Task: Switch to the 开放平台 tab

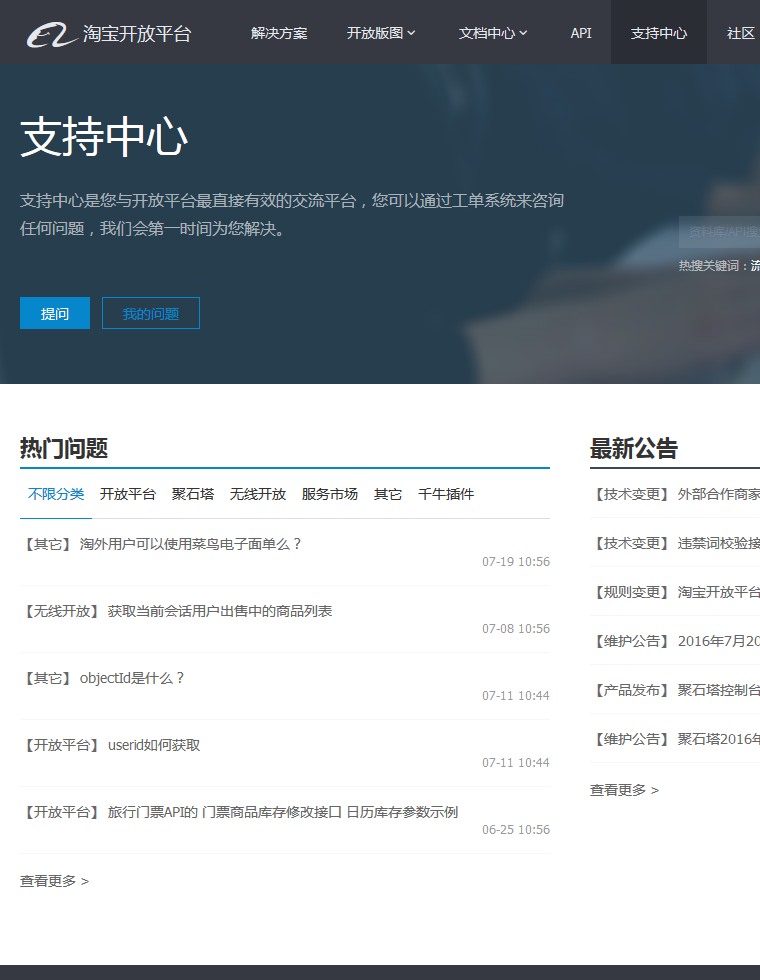Action: pos(128,494)
